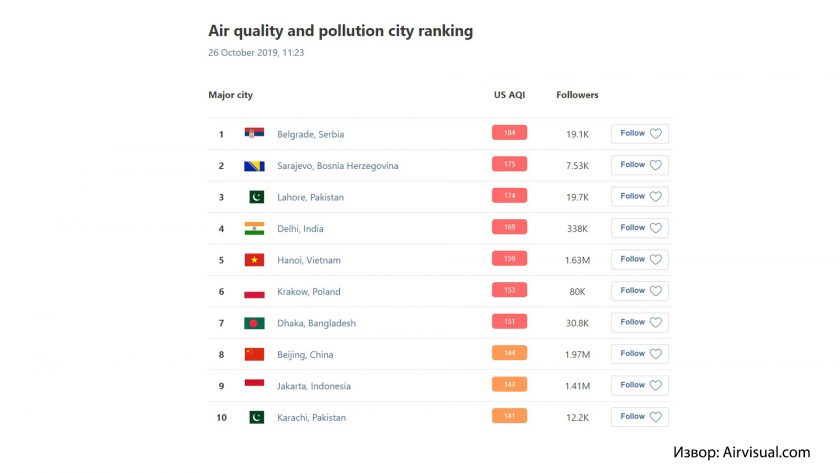Viewport: 840px width, 473px height.
Task: Follow Delhi, India
Action: click(640, 228)
